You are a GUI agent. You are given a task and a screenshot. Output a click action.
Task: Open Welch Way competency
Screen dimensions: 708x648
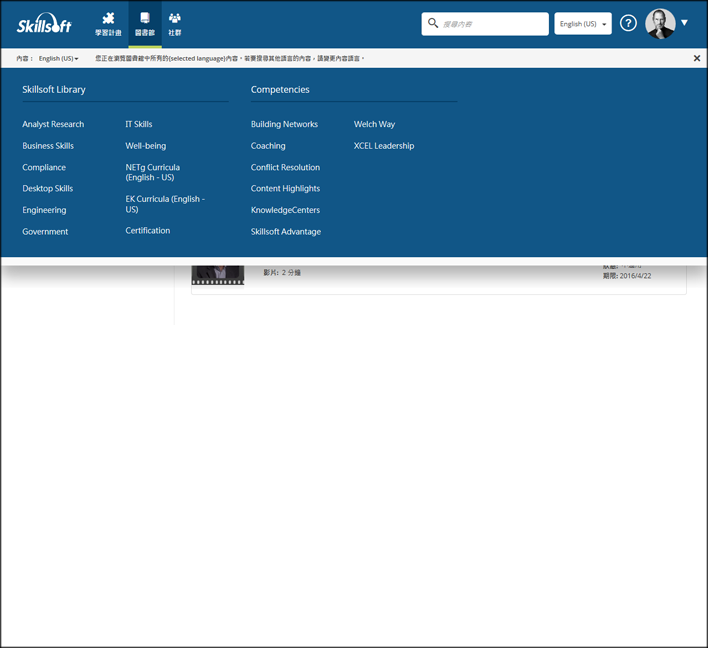point(374,124)
